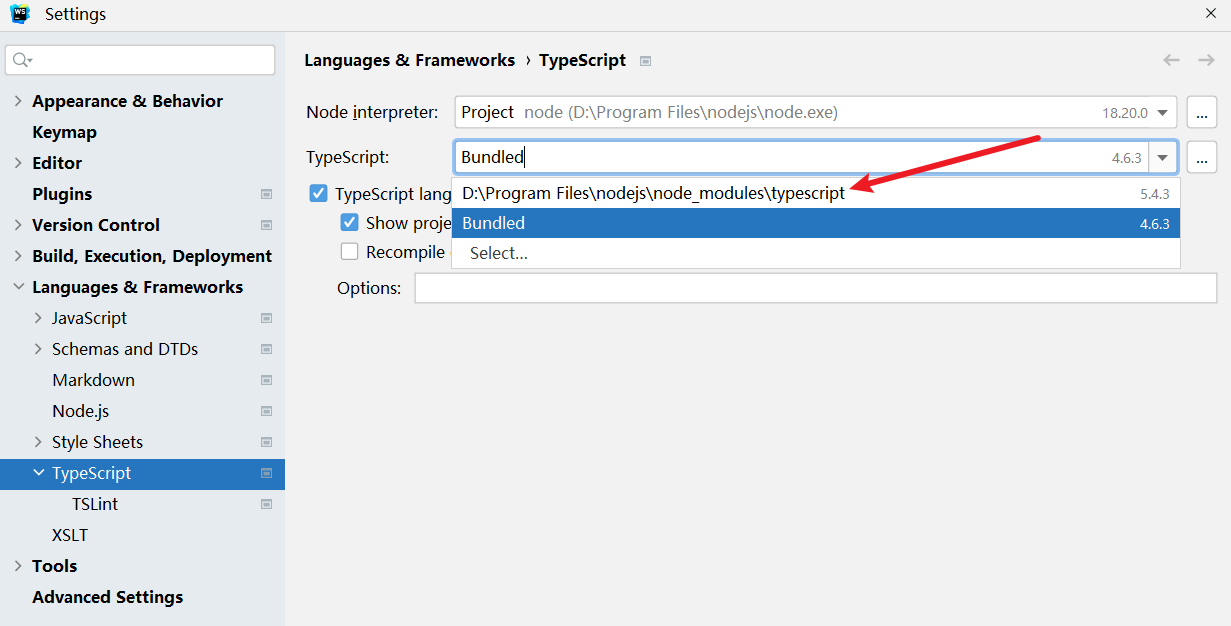Click the search magnifier icon in settings
The image size is (1231, 626).
tap(21, 60)
